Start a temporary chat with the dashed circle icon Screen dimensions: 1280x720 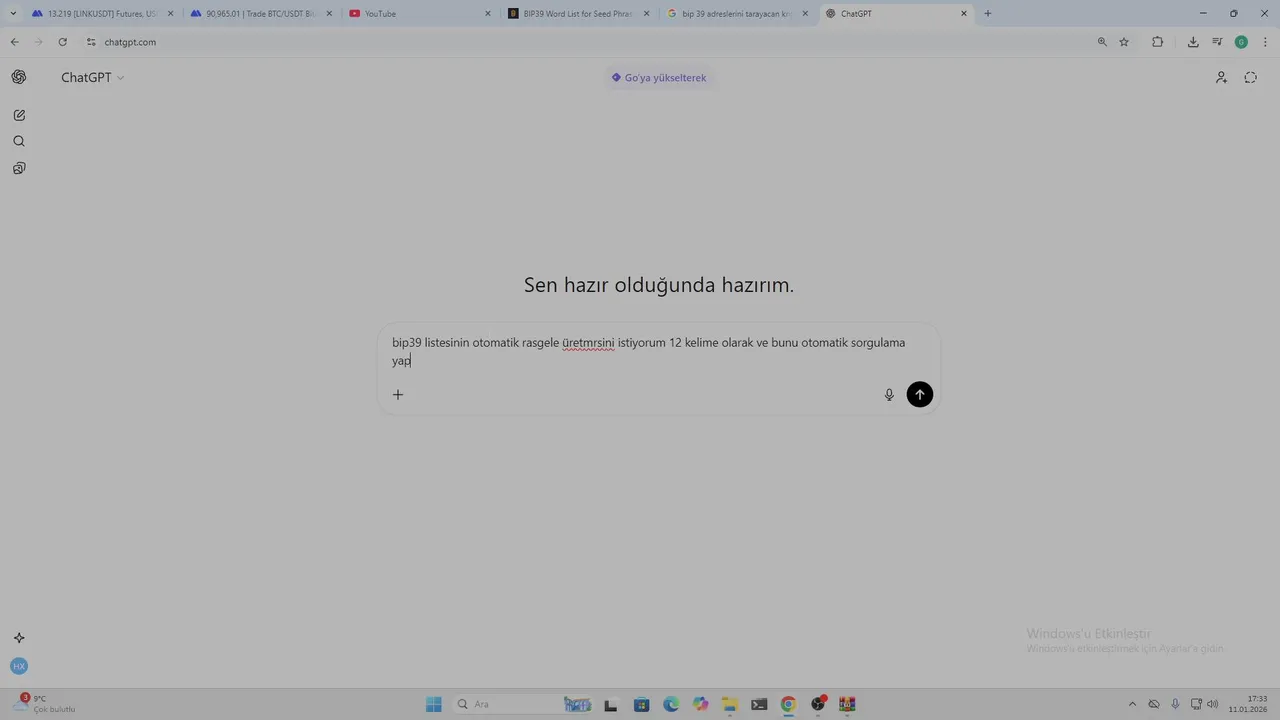1250,77
